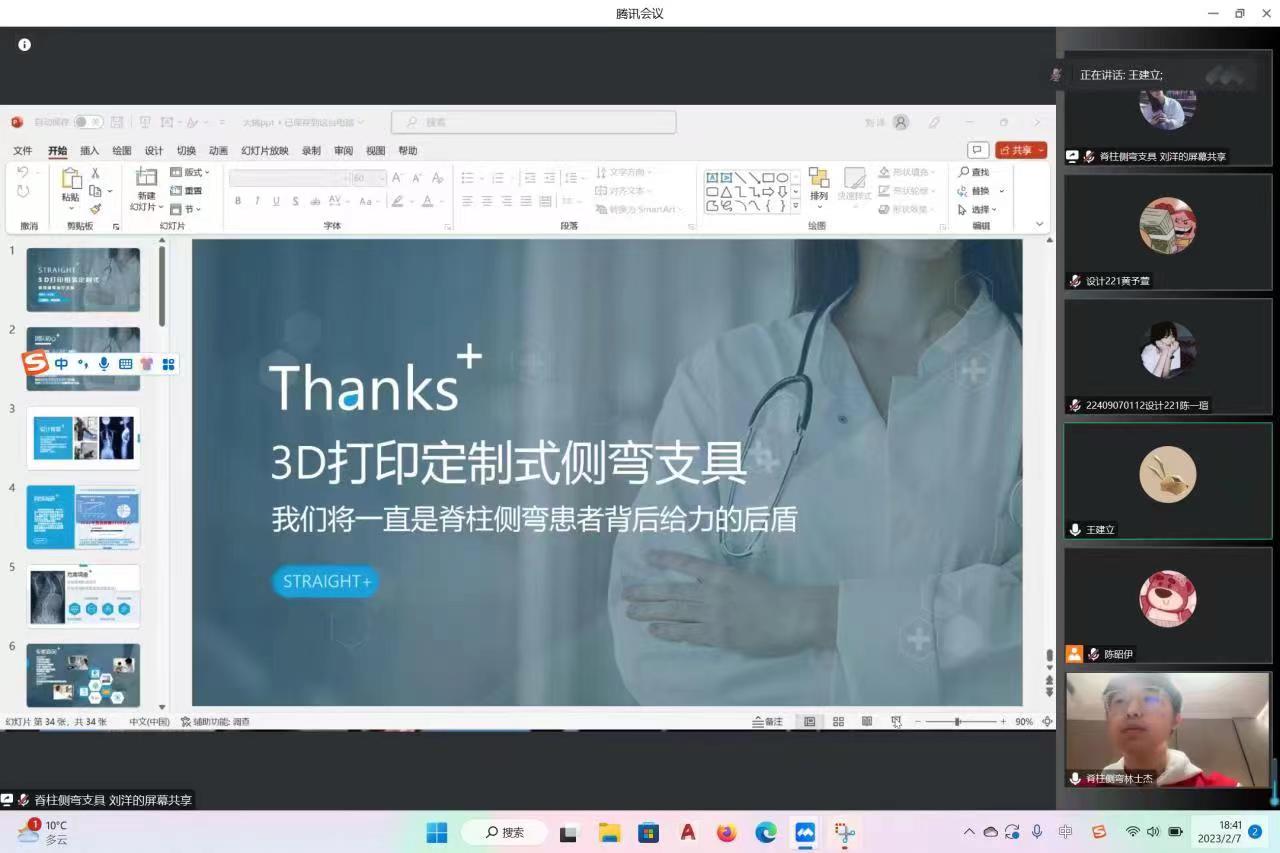
Task: Switch to View (视图) tab
Action: click(375, 151)
